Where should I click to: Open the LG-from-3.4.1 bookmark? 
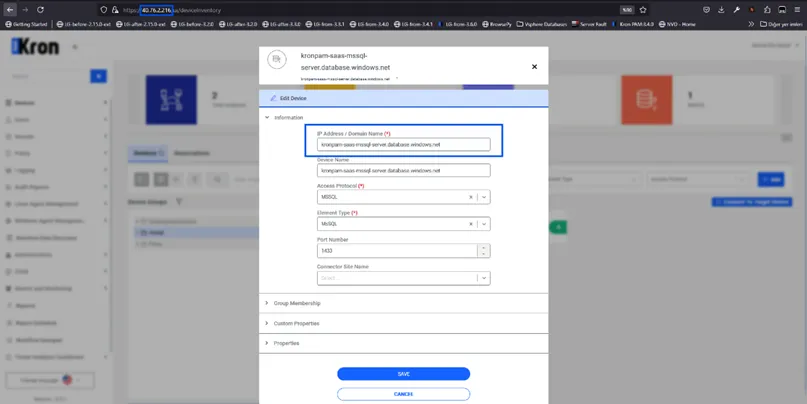[413, 24]
